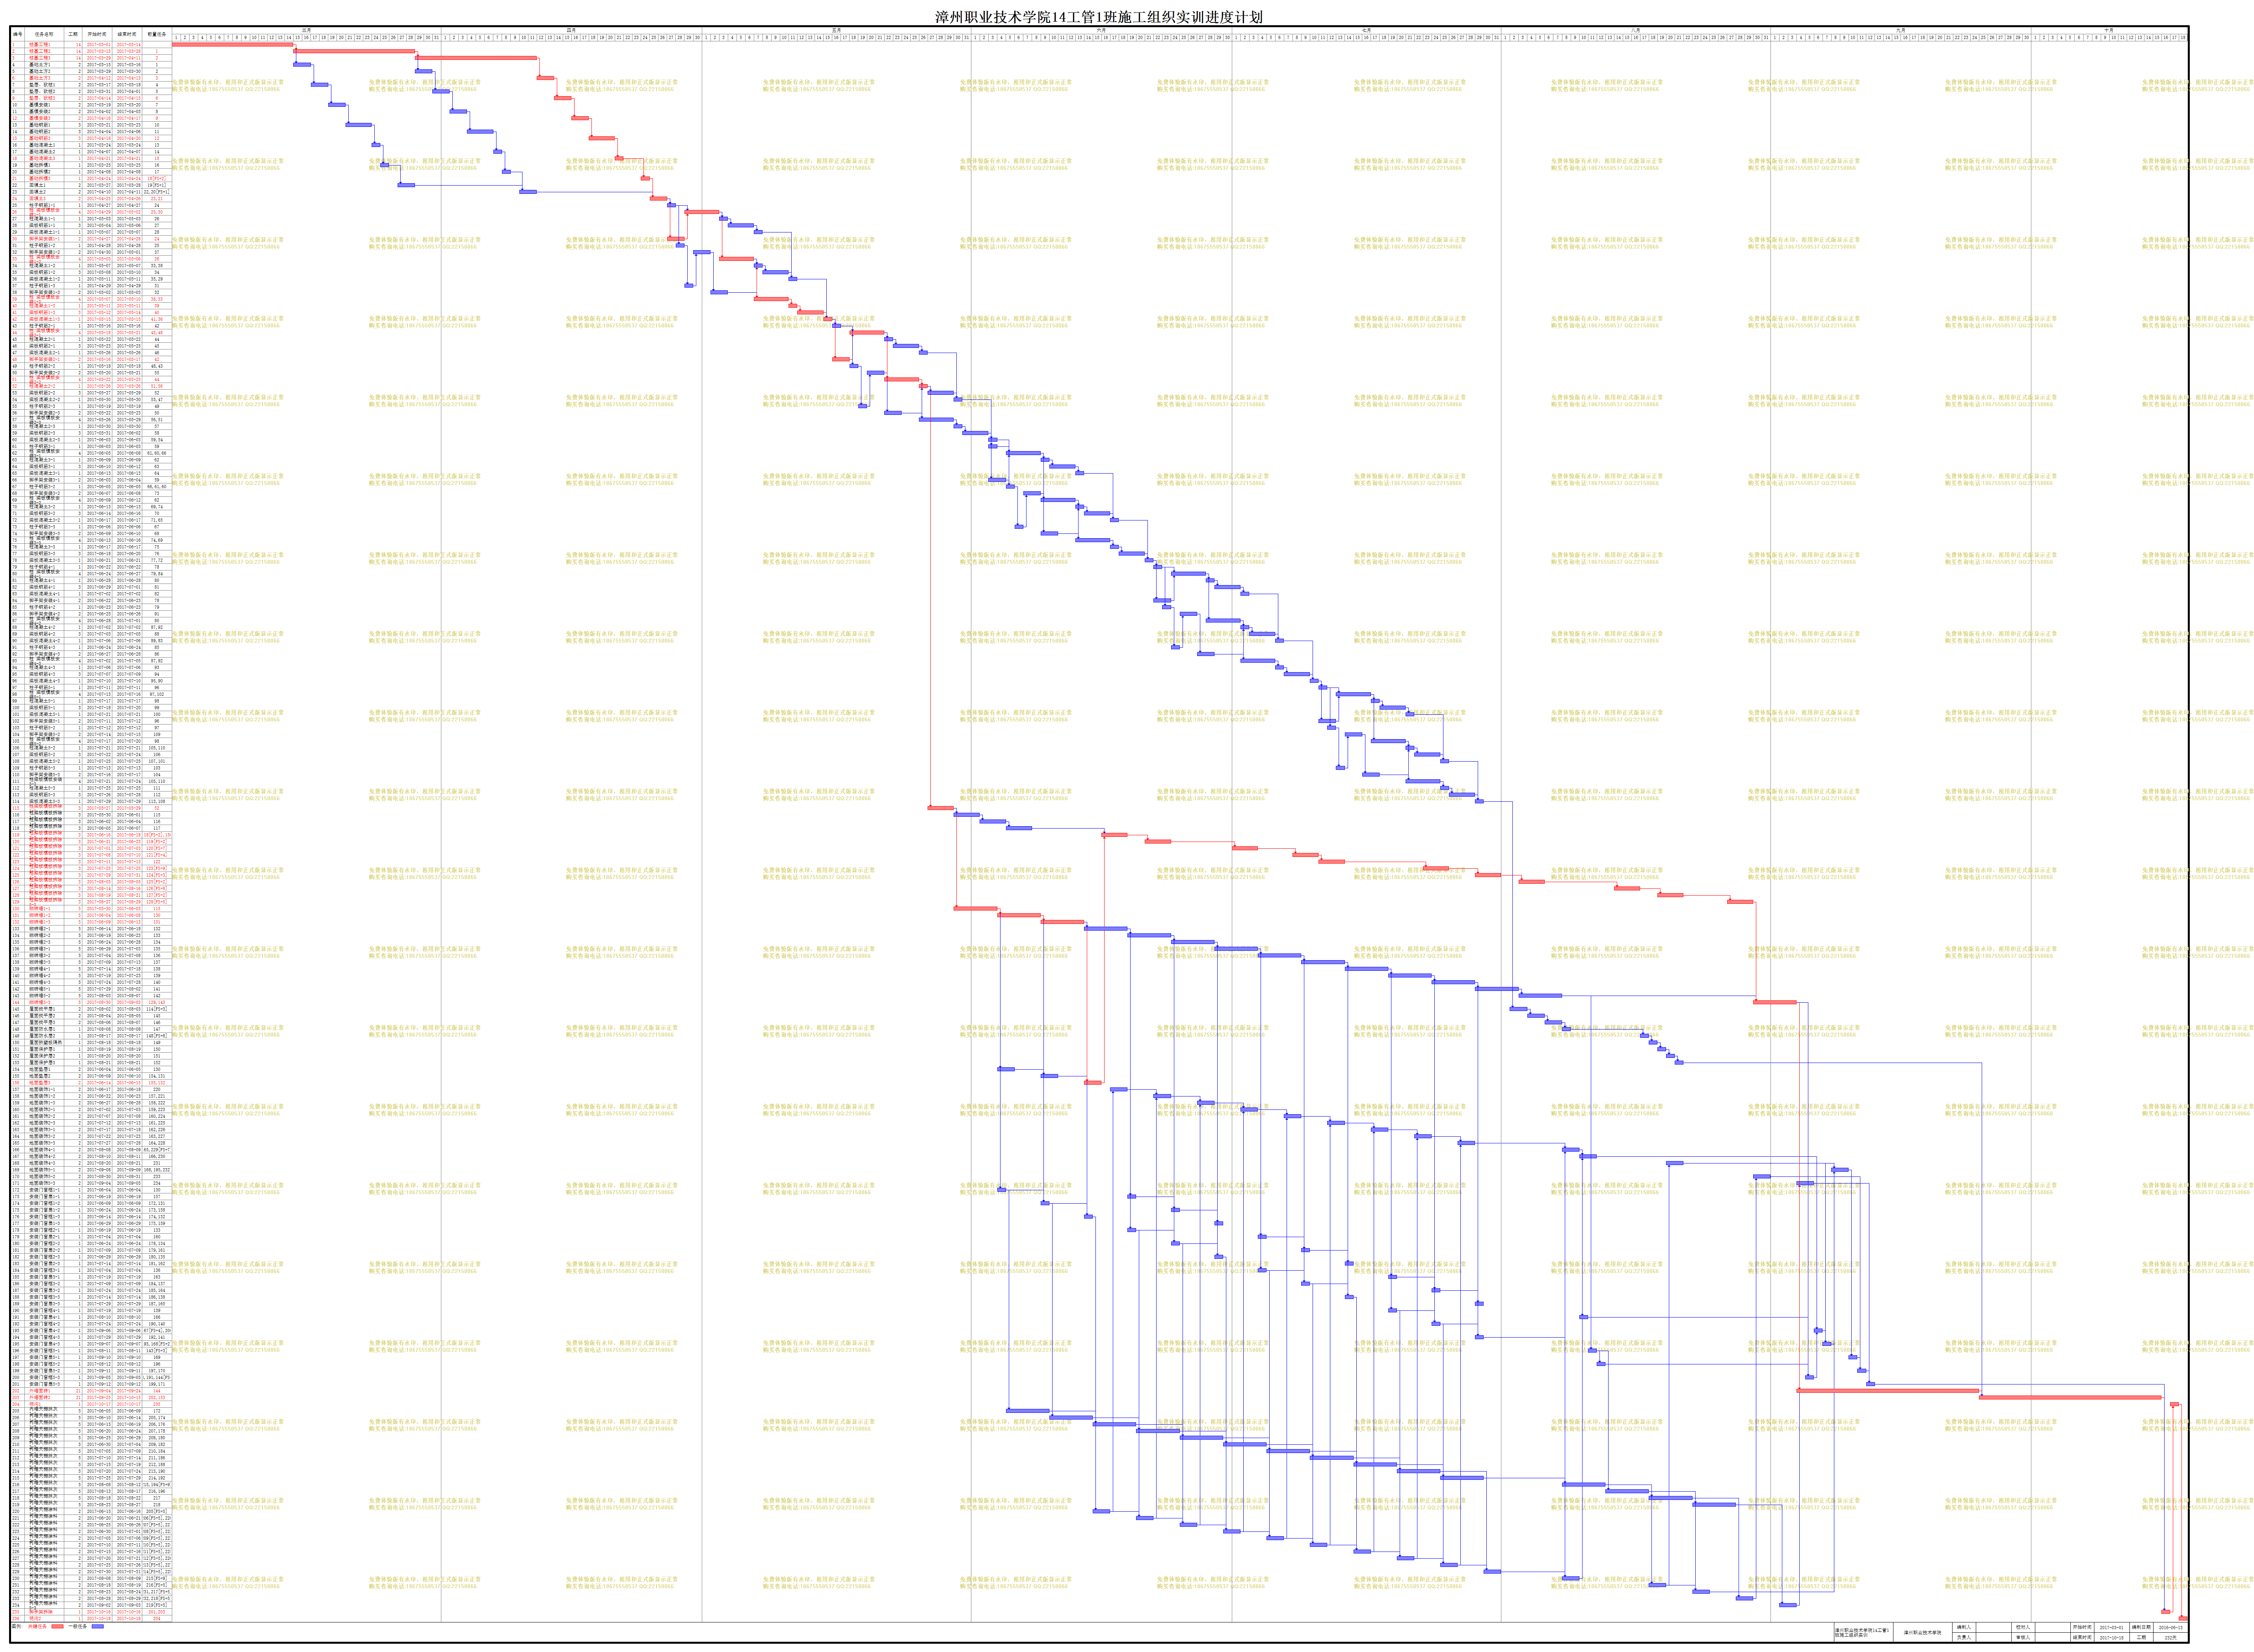Select task row 垫层、砍桩3

point(91,98)
